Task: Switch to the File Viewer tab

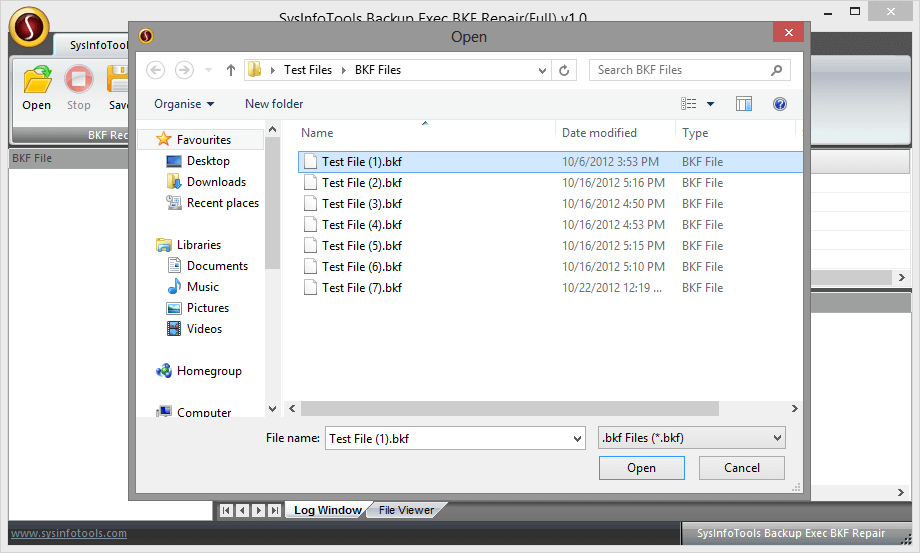Action: tap(406, 510)
